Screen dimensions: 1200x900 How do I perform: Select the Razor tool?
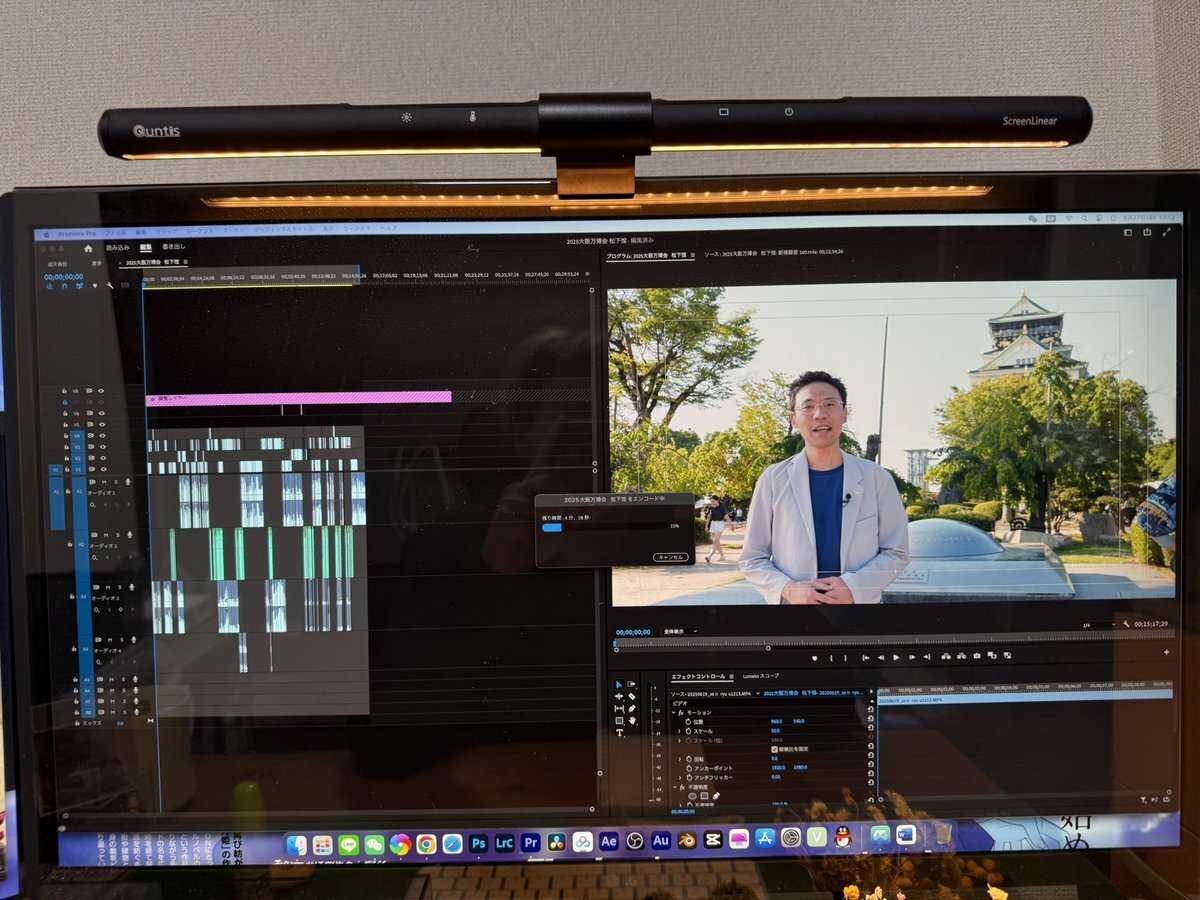[632, 696]
